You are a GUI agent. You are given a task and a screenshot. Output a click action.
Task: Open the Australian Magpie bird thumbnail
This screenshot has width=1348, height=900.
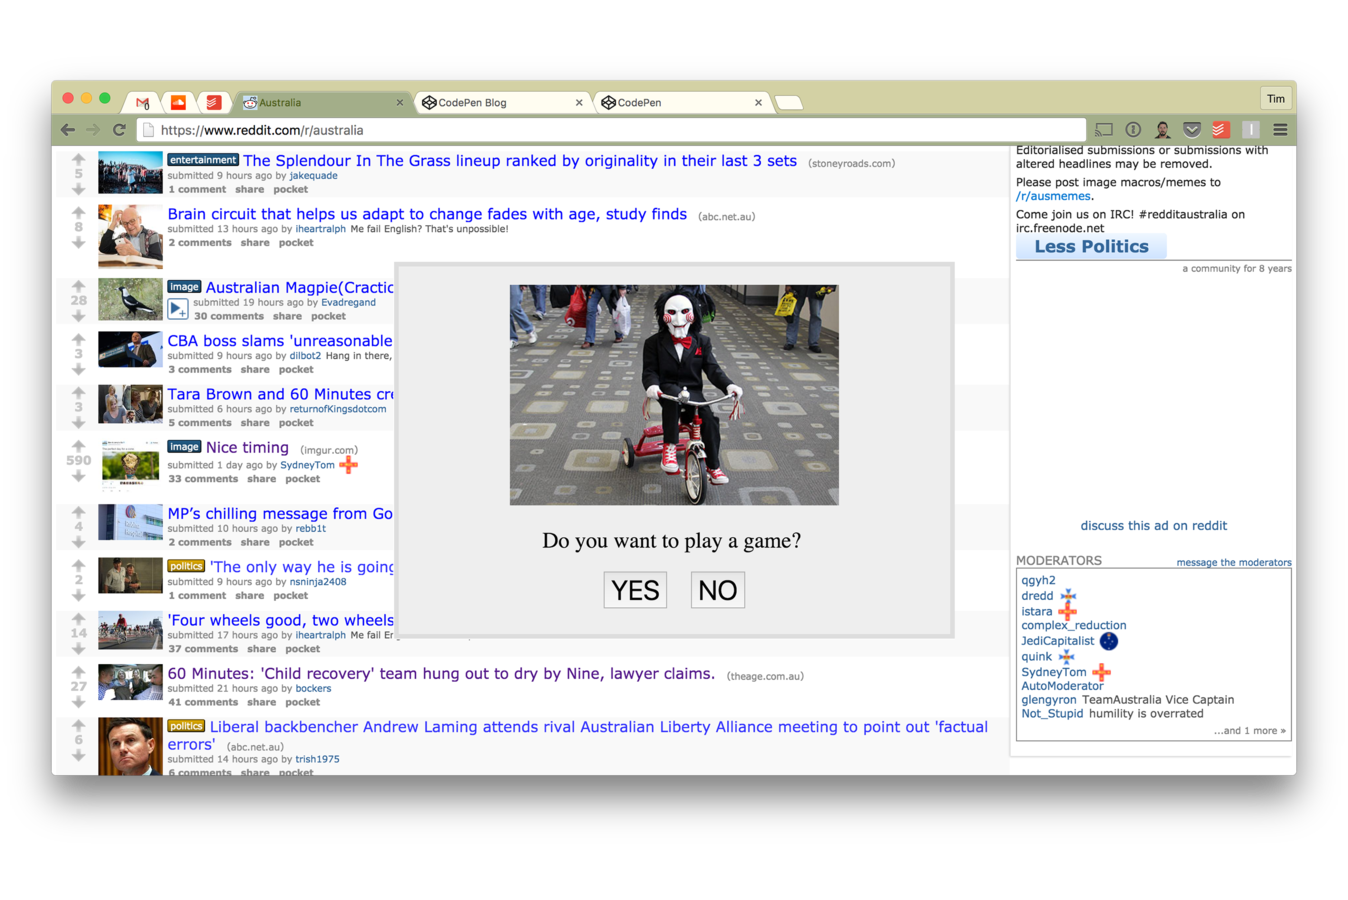tap(130, 299)
